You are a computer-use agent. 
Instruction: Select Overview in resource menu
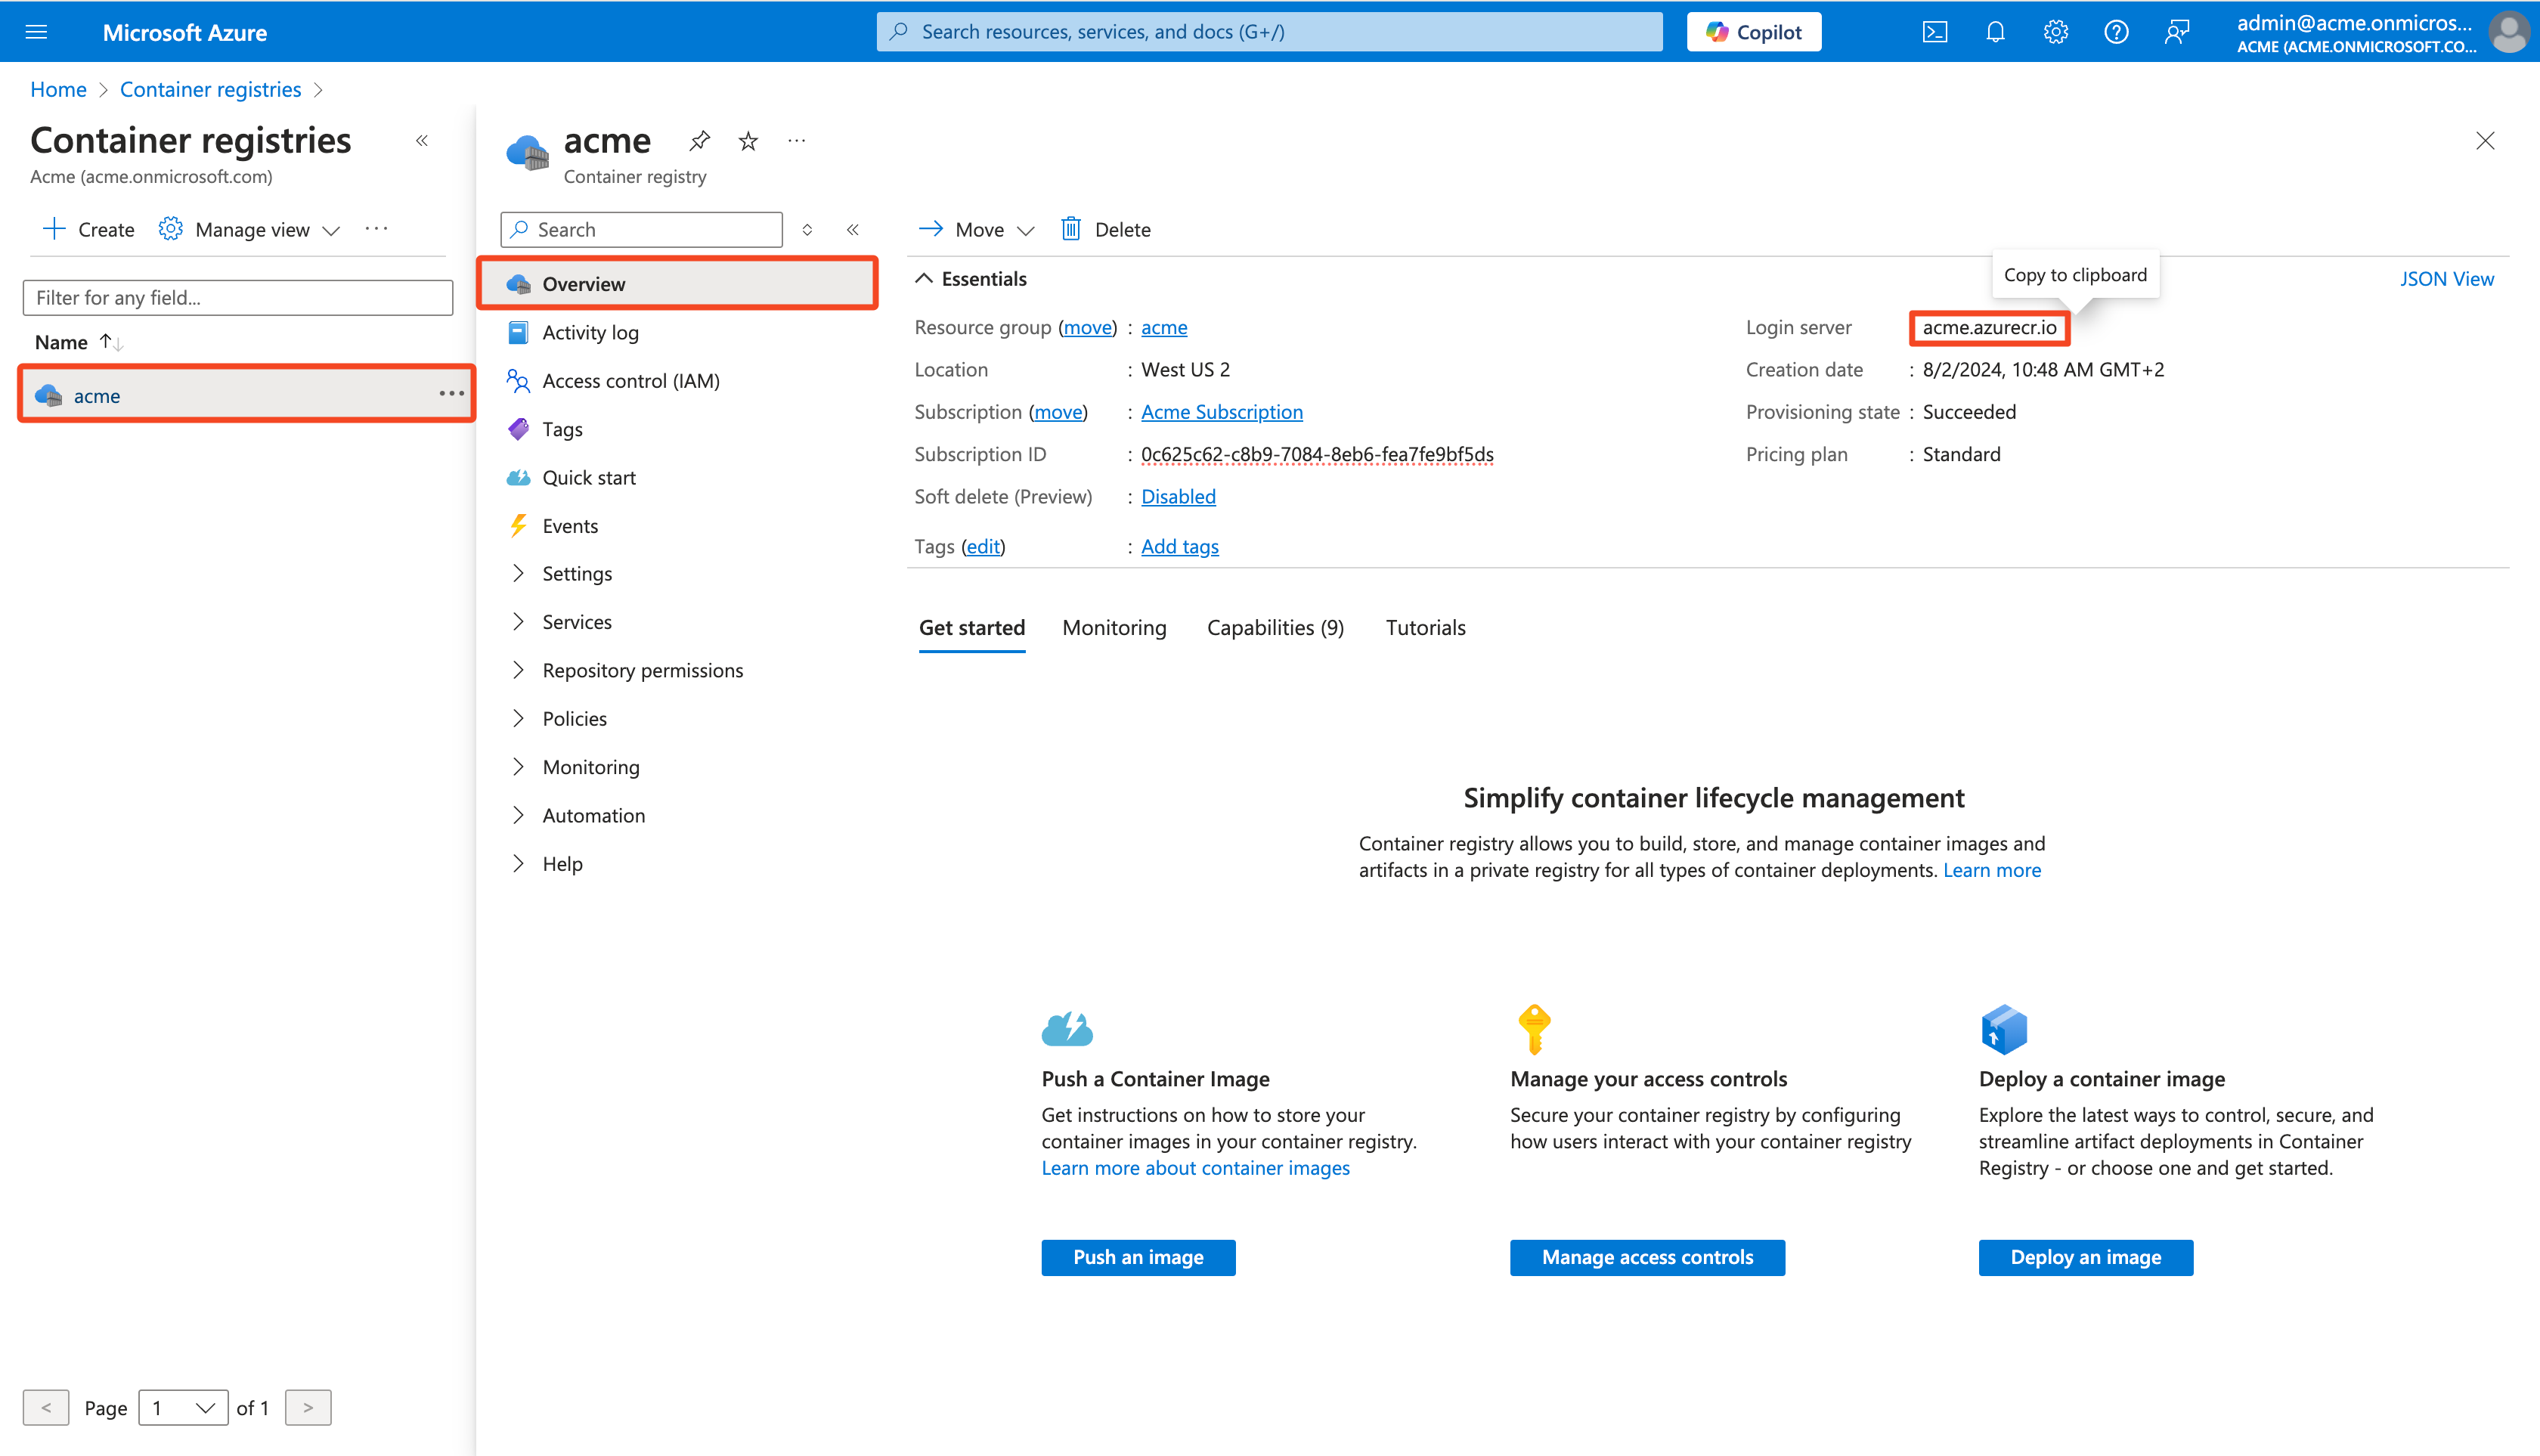[678, 284]
